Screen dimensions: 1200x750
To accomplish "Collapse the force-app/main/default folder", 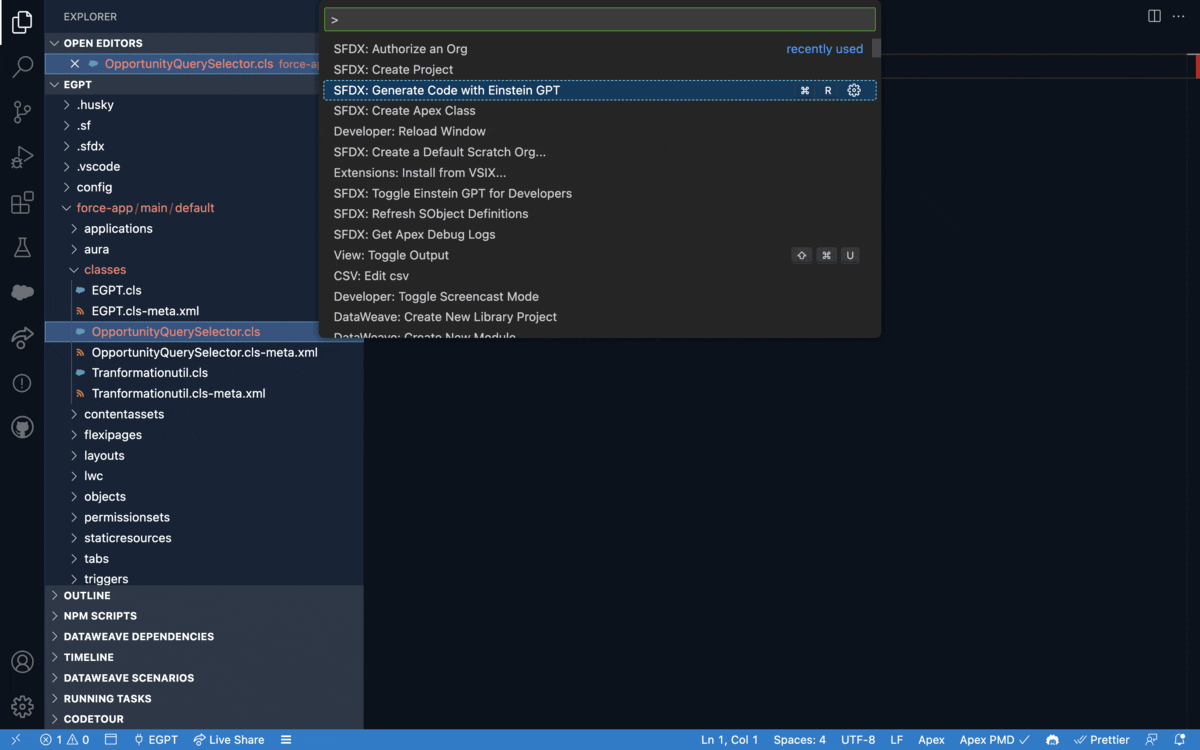I will 145,208.
